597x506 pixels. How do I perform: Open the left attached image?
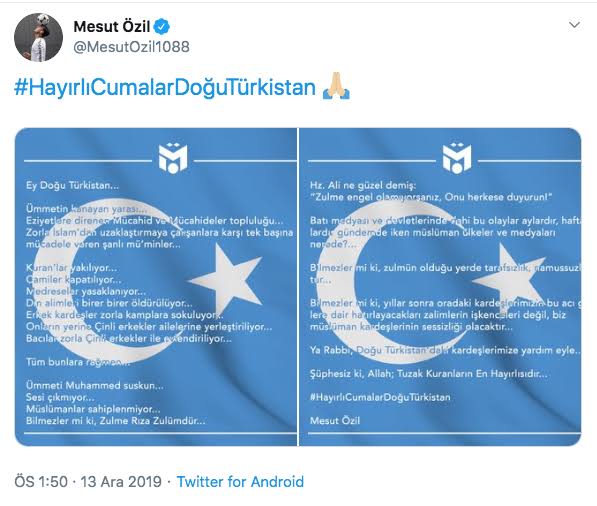coord(156,287)
